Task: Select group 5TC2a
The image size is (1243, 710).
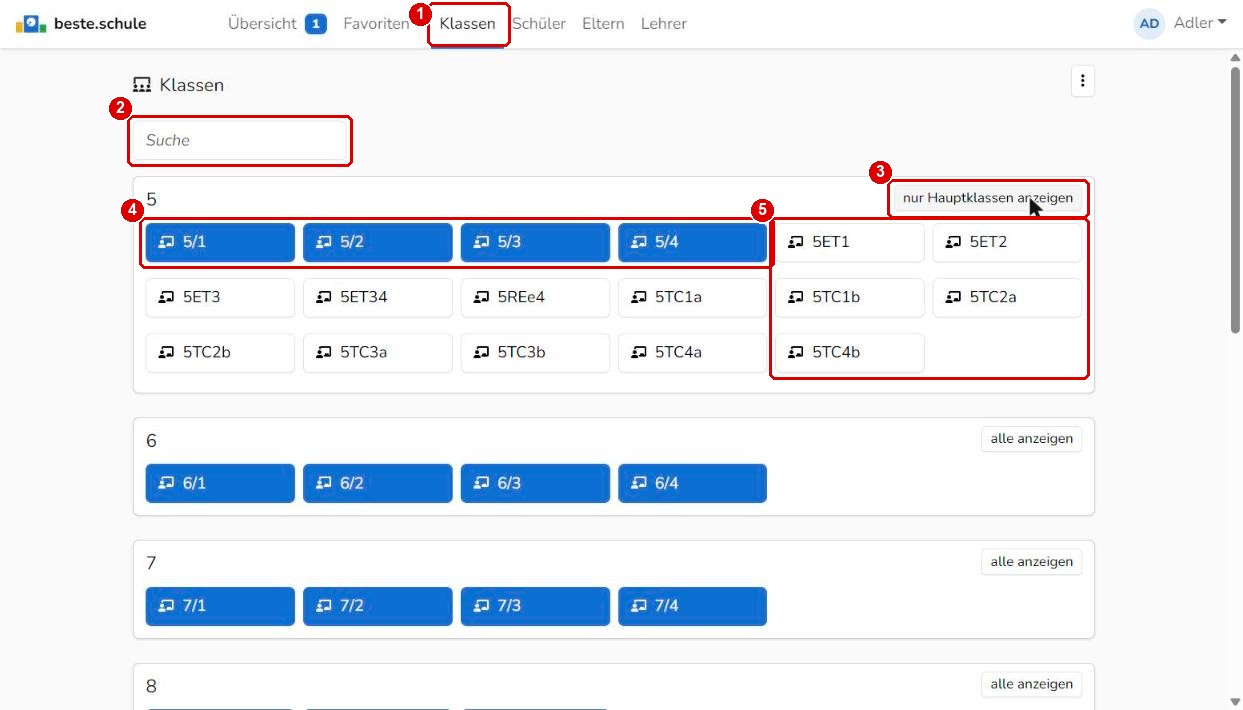Action: tap(1007, 298)
